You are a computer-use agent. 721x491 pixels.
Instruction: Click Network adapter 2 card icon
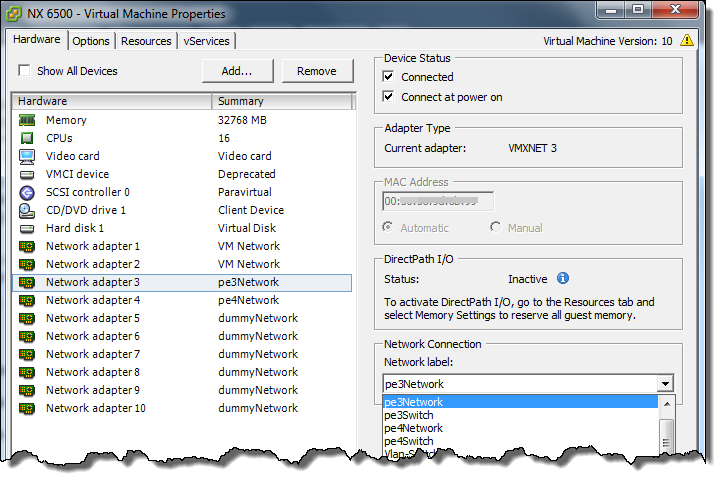[x=27, y=265]
